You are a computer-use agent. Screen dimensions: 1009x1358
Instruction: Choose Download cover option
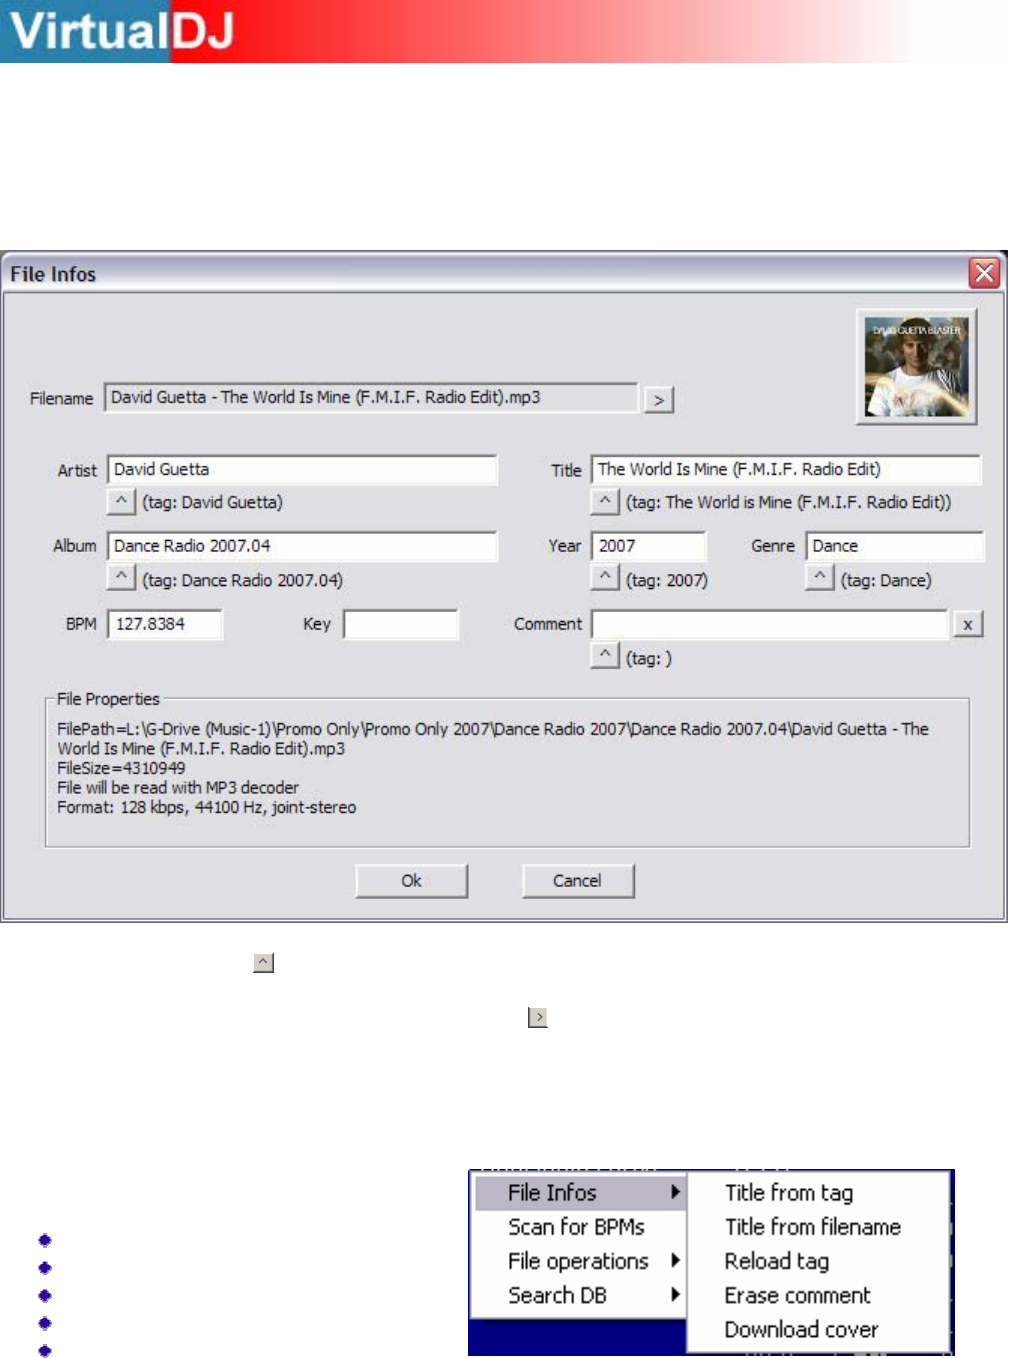(817, 1330)
